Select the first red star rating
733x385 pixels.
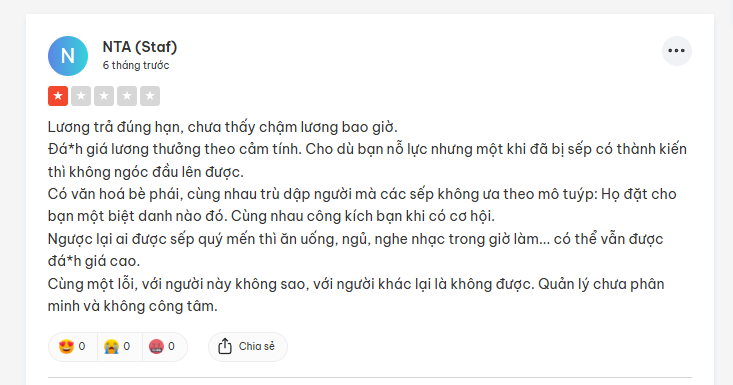tap(58, 96)
